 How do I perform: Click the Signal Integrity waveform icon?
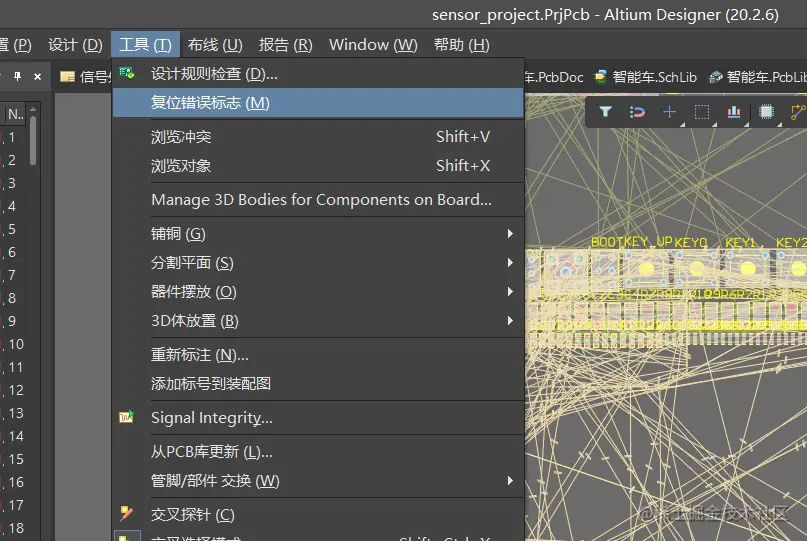(127, 417)
